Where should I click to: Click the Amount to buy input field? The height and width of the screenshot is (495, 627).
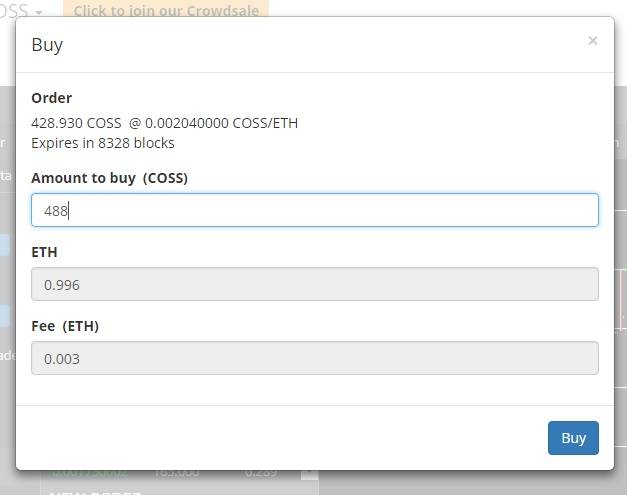point(315,210)
